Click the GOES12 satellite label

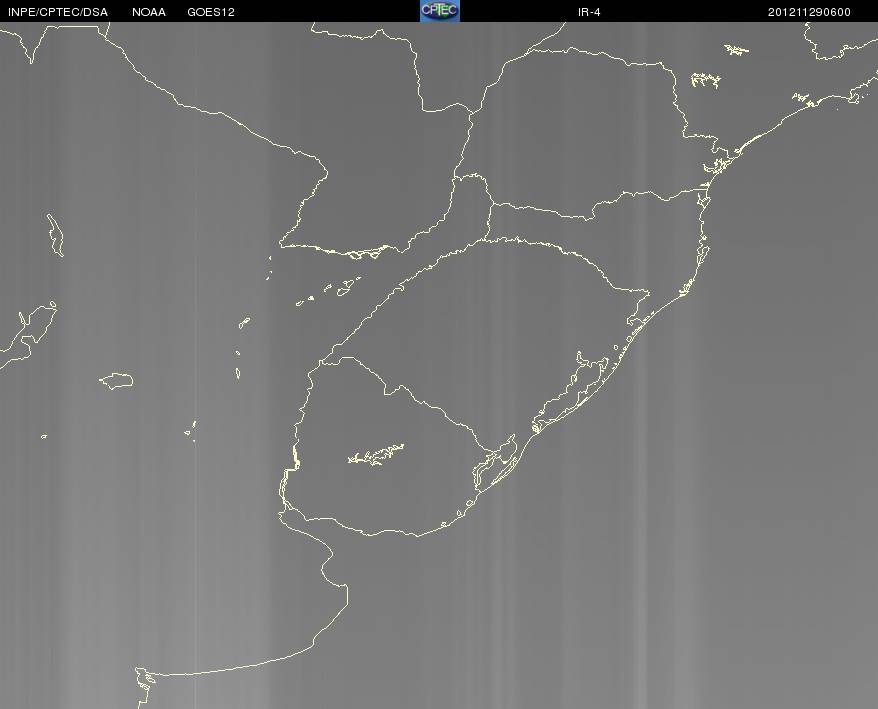click(x=211, y=12)
